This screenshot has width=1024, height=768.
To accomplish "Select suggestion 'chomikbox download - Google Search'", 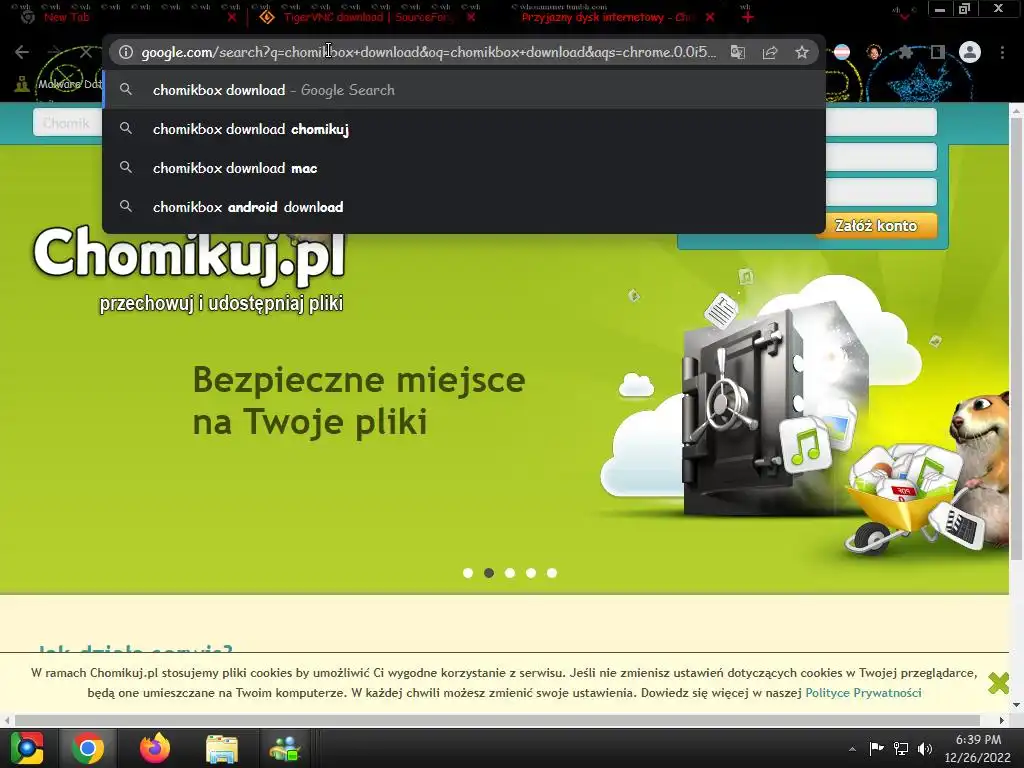I will (464, 90).
